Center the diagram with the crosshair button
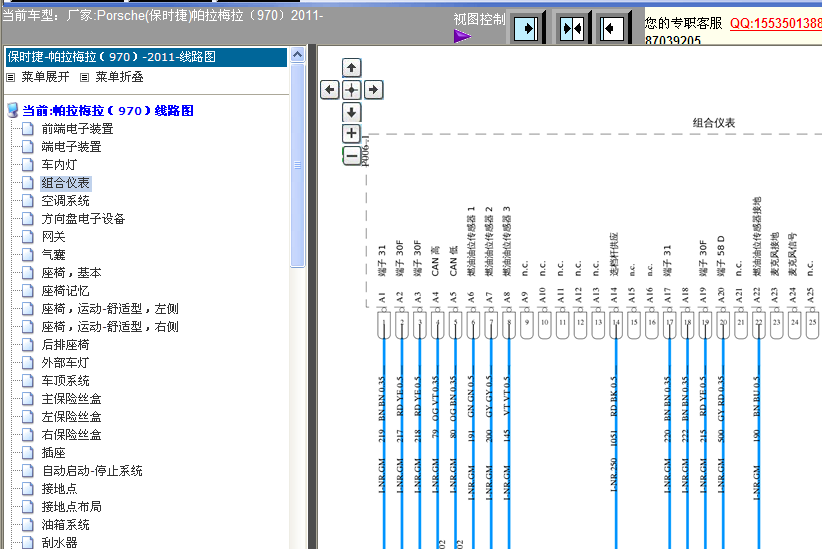Viewport: 822px width, 549px height. click(x=351, y=90)
